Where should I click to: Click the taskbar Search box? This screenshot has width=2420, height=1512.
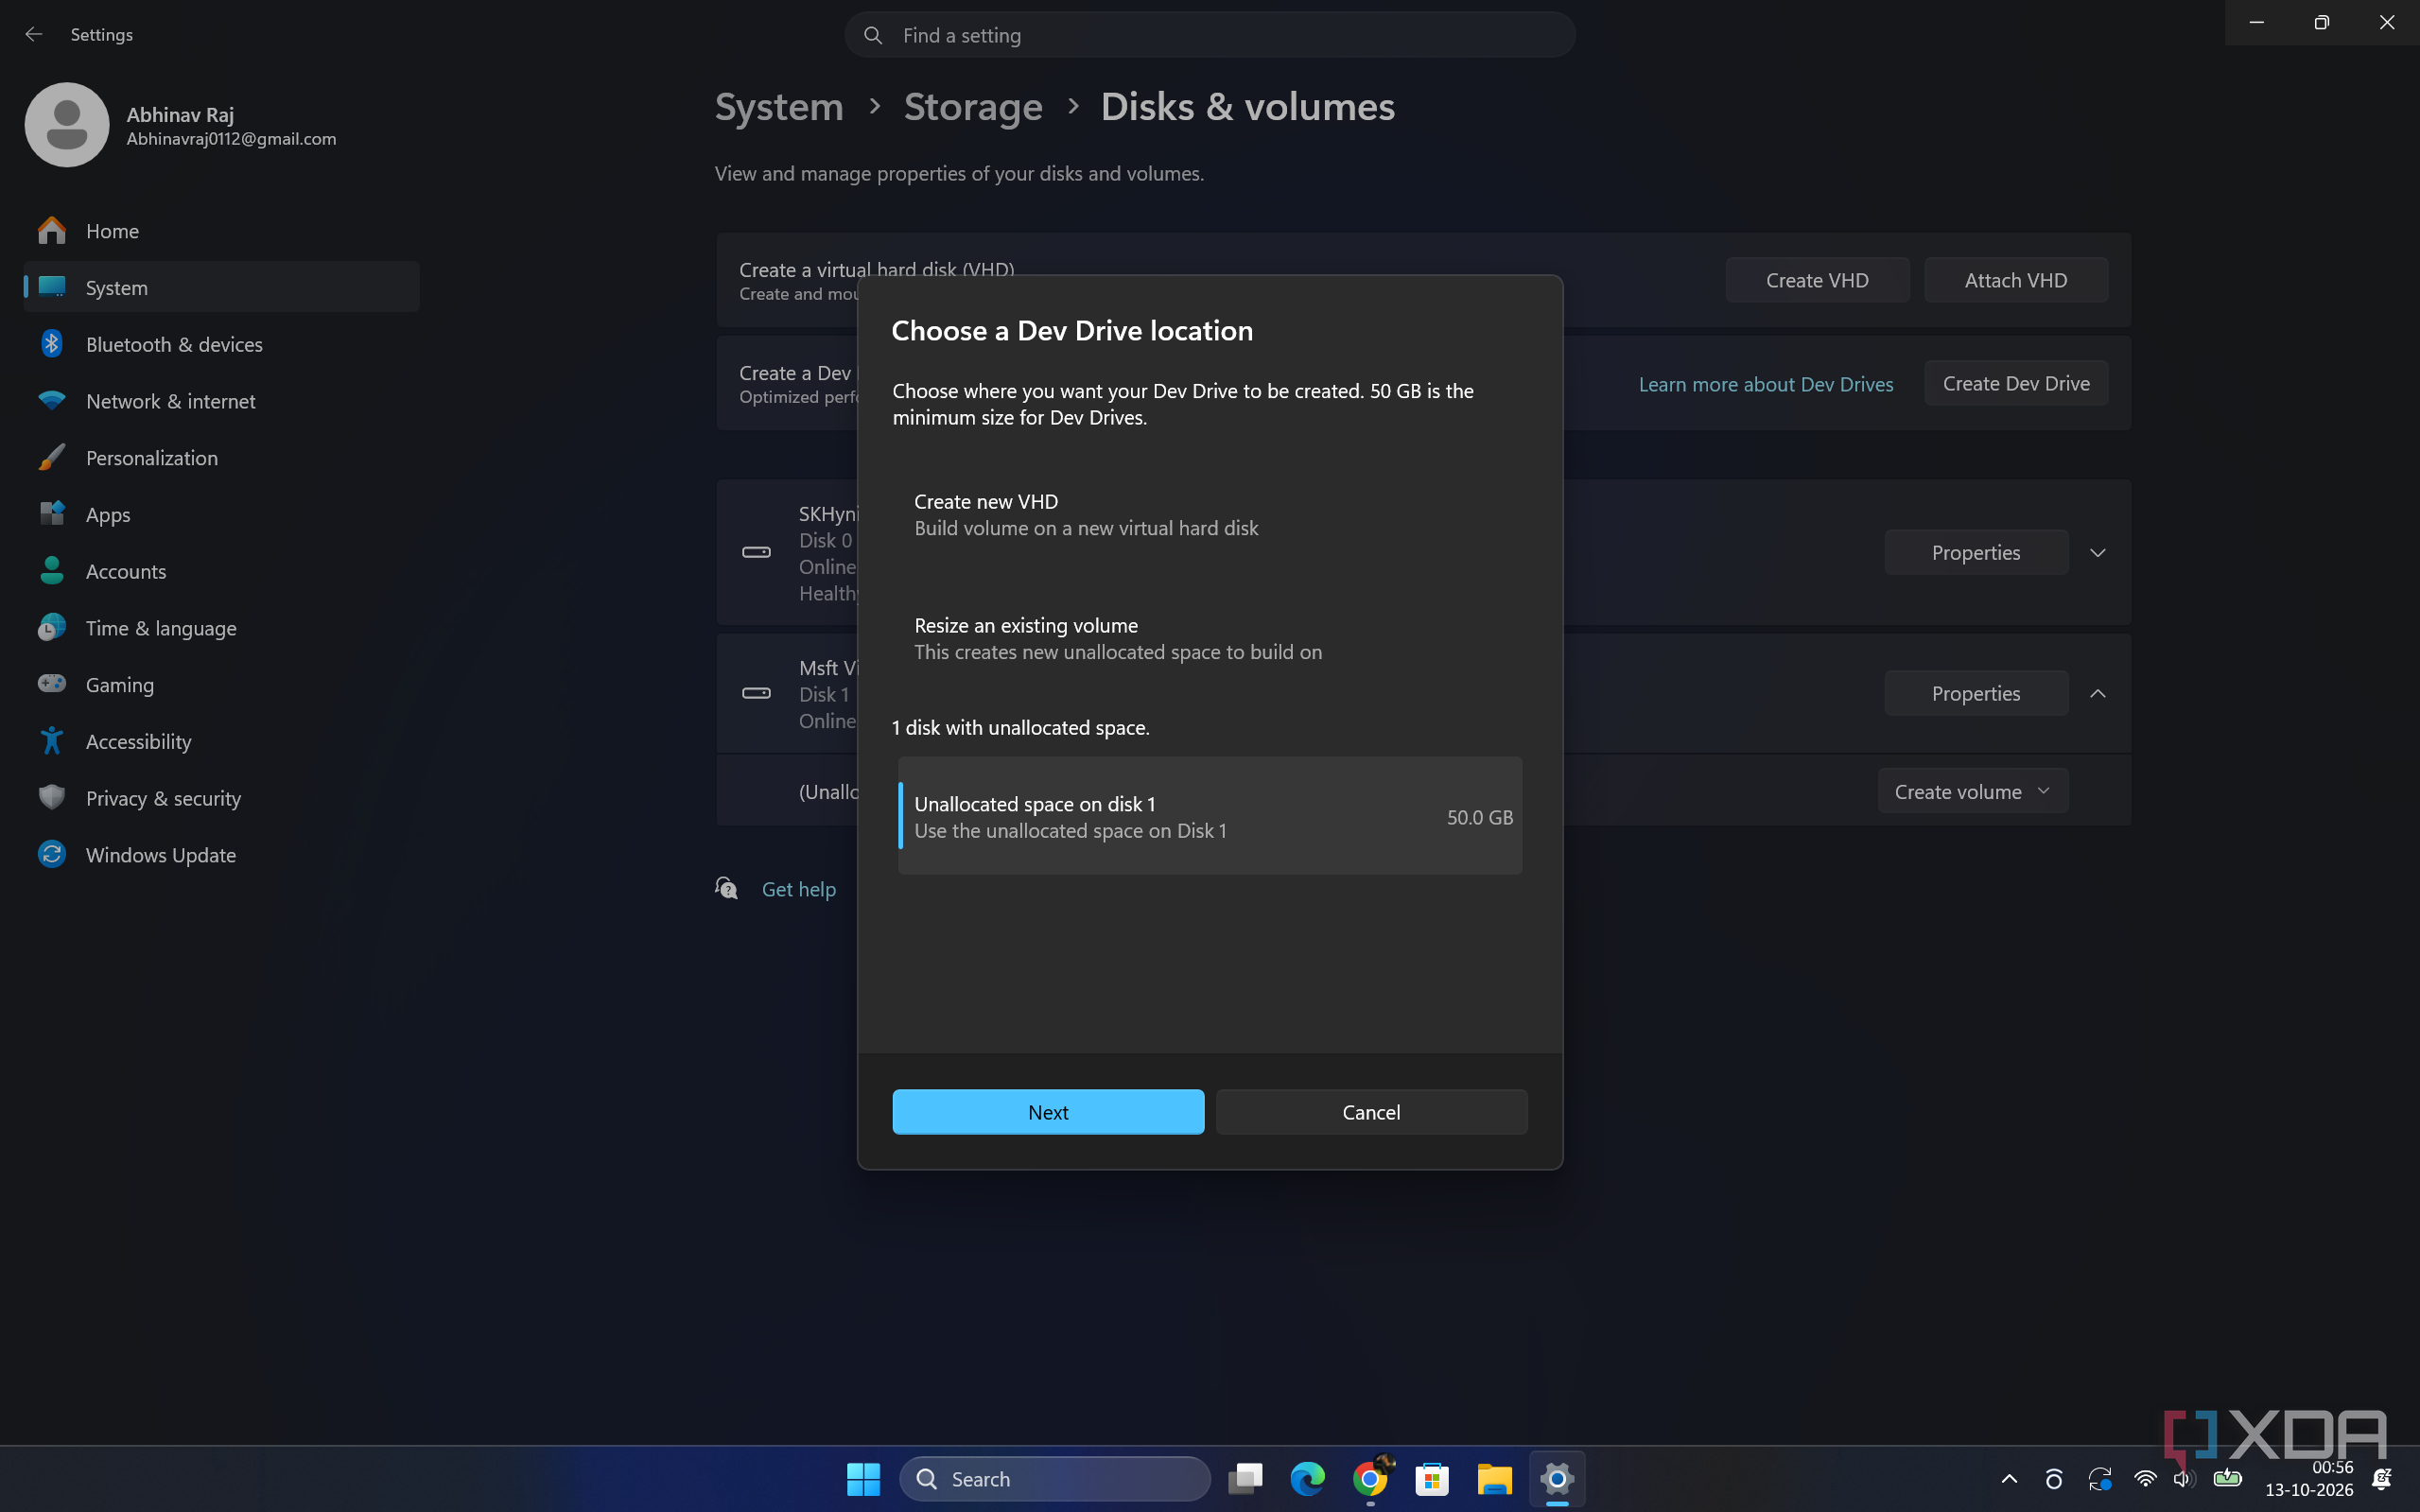[1055, 1479]
